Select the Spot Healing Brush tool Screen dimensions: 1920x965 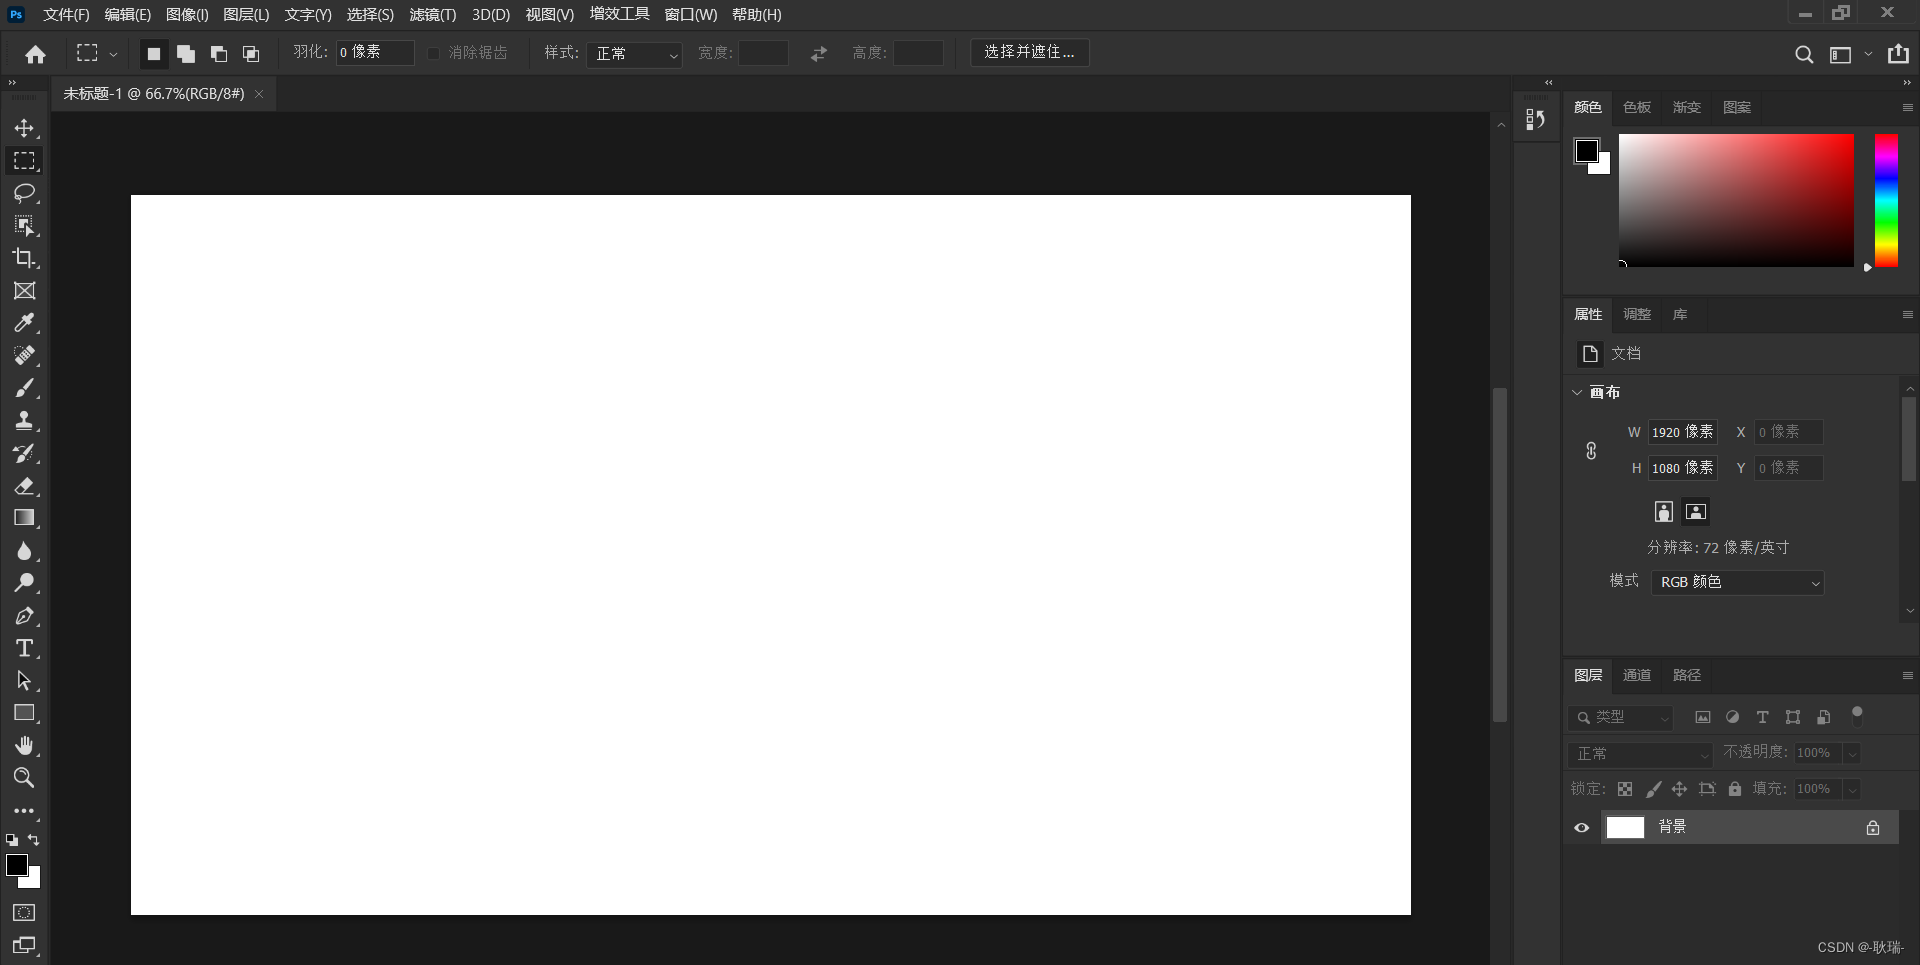(x=24, y=356)
